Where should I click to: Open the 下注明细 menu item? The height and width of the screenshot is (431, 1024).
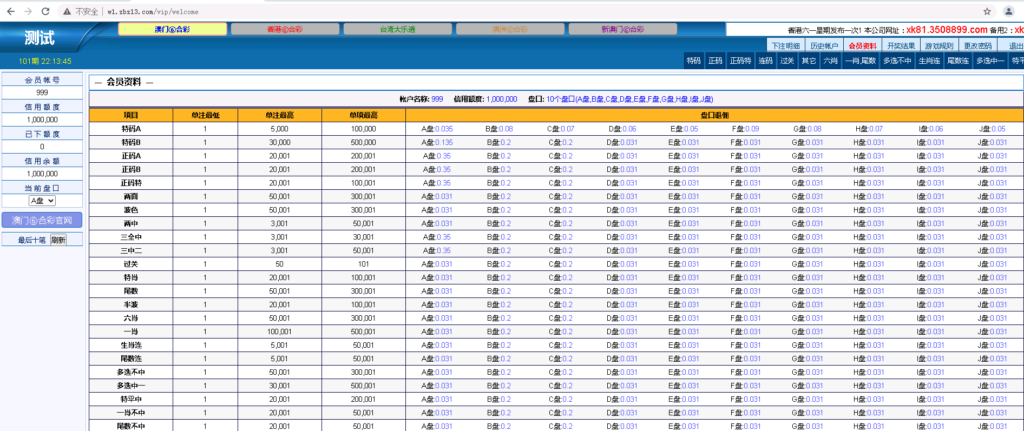(x=785, y=46)
